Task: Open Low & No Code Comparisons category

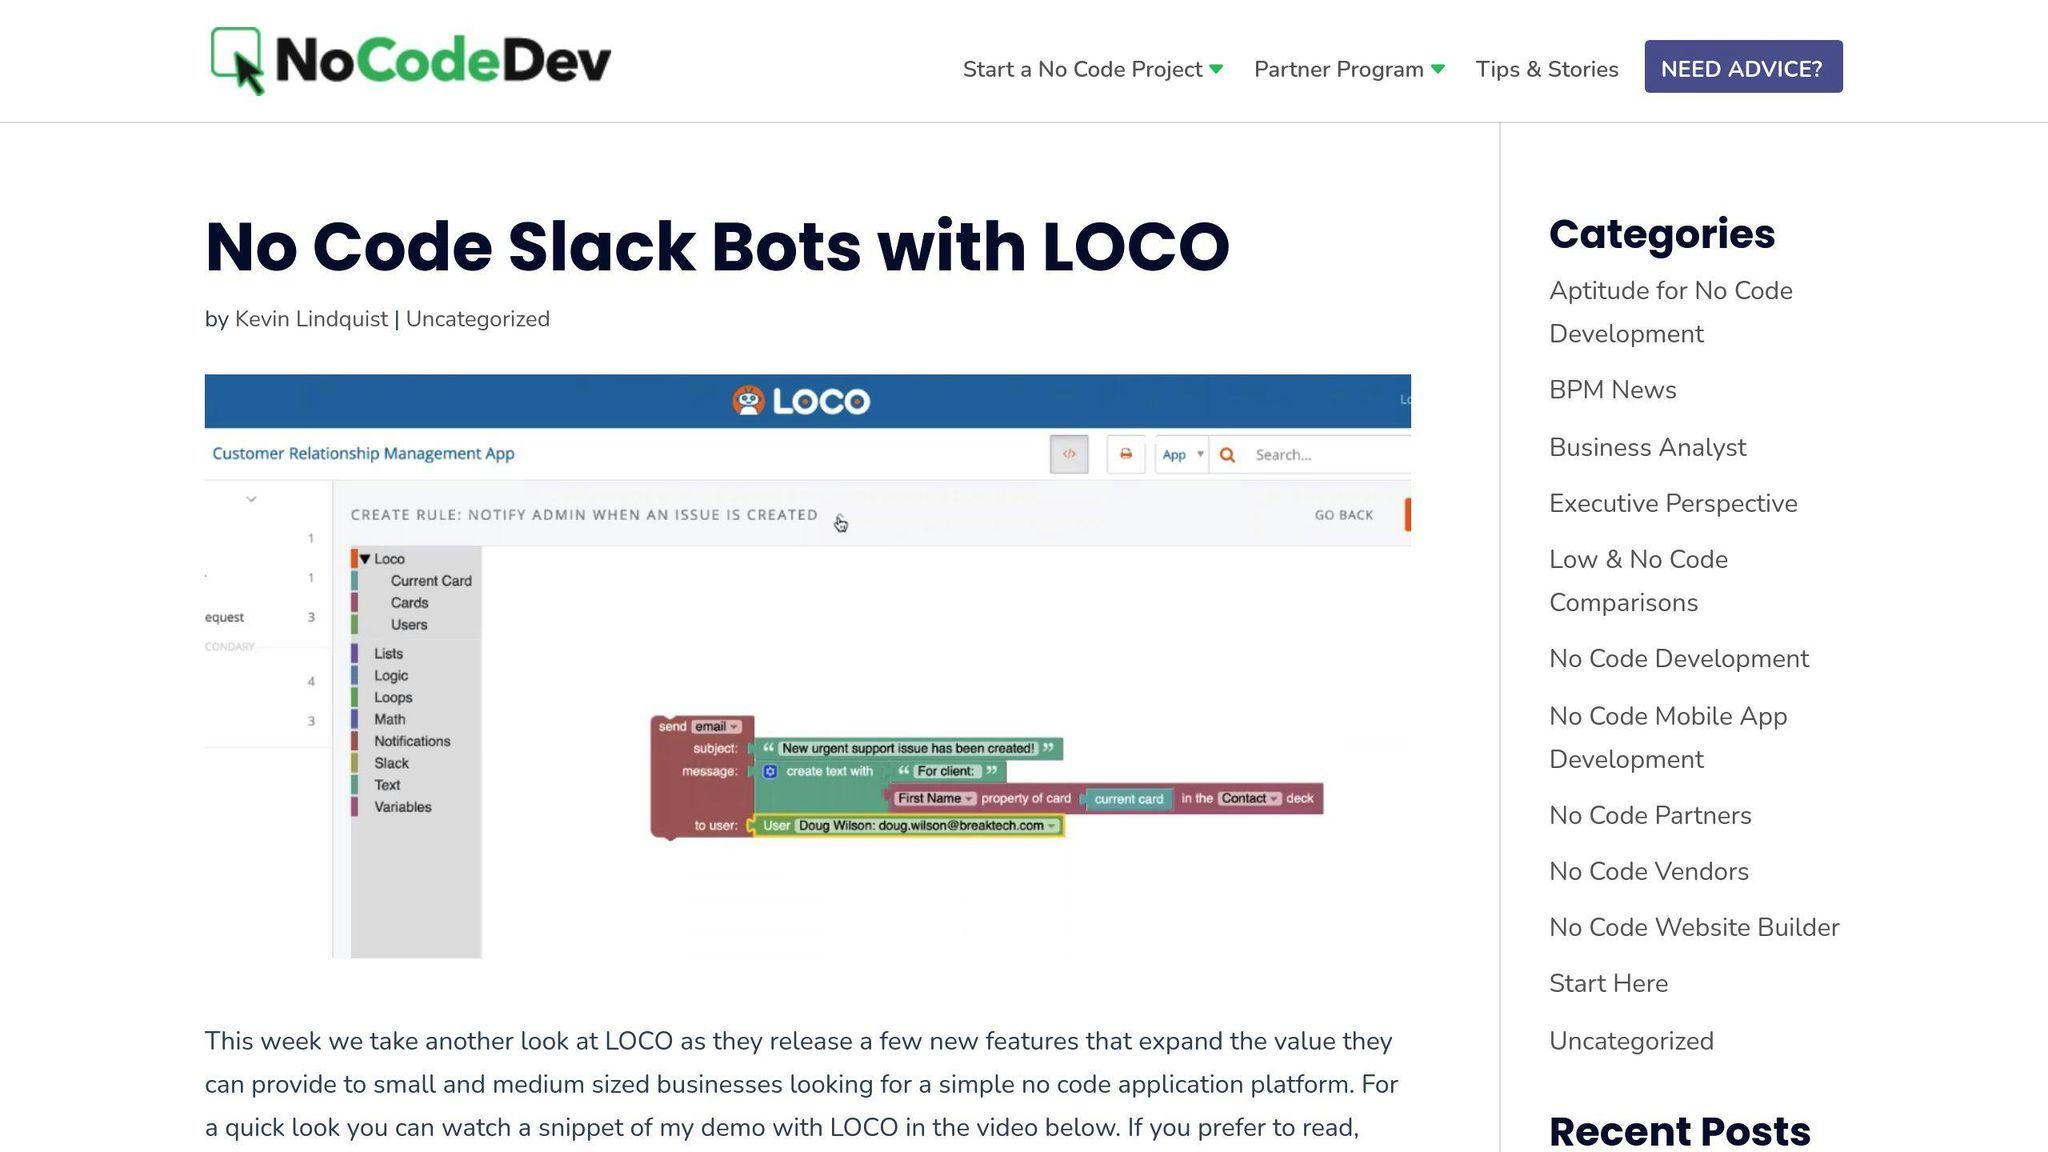Action: [x=1639, y=581]
